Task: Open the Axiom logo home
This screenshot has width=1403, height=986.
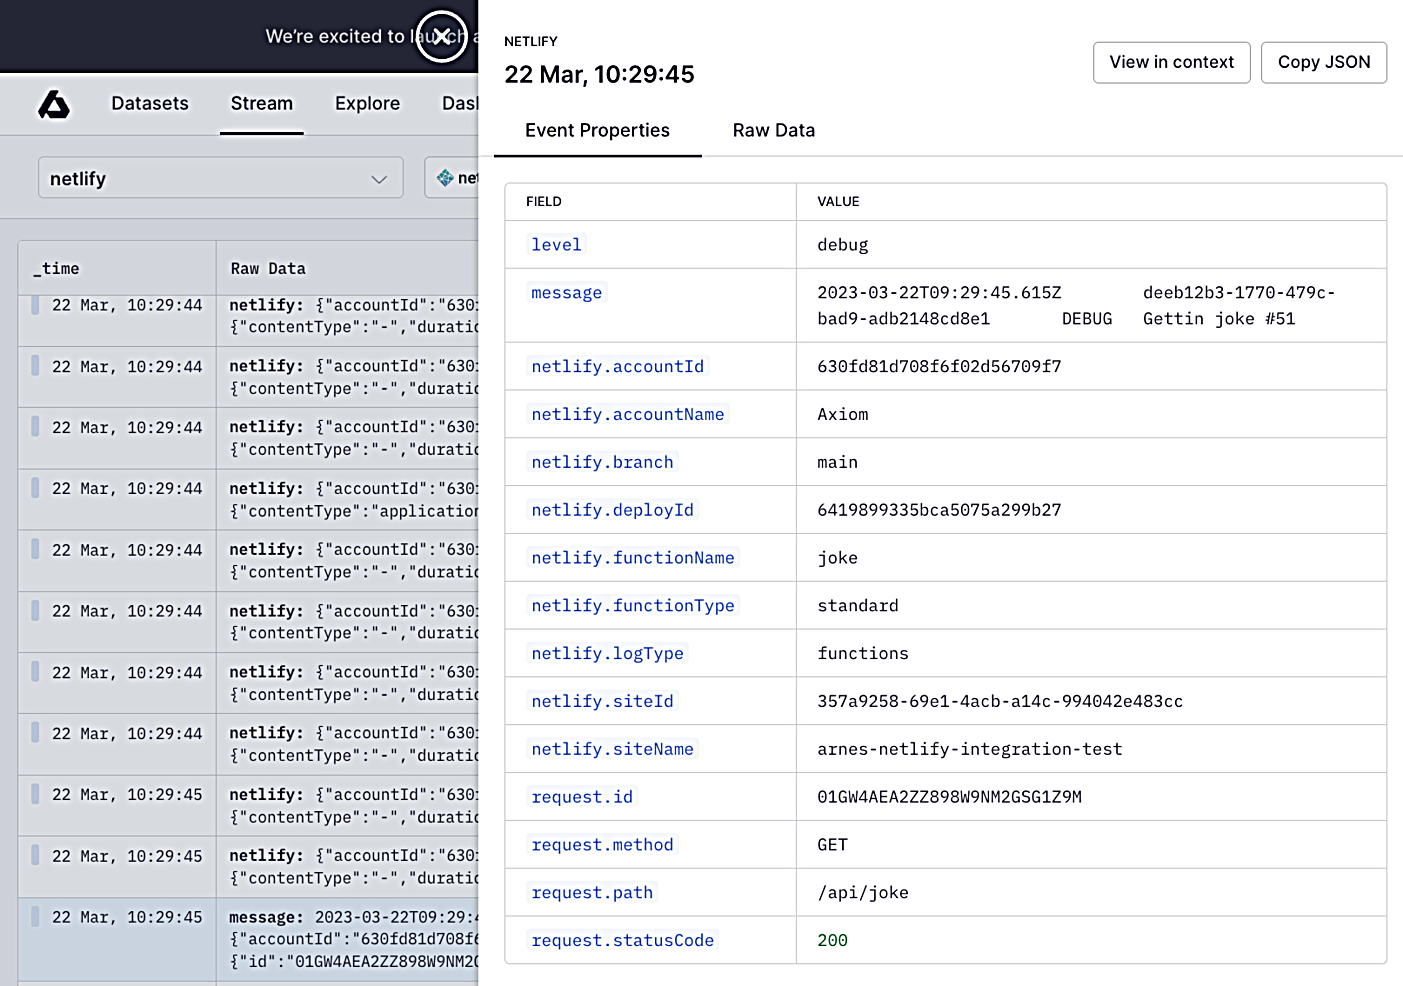Action: [x=54, y=104]
